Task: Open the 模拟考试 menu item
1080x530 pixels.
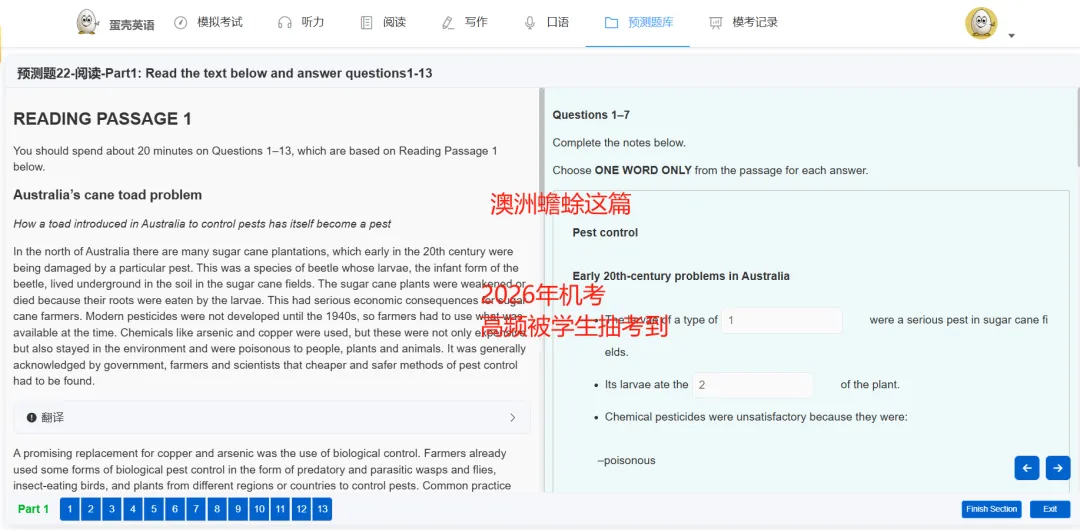Action: (208, 22)
